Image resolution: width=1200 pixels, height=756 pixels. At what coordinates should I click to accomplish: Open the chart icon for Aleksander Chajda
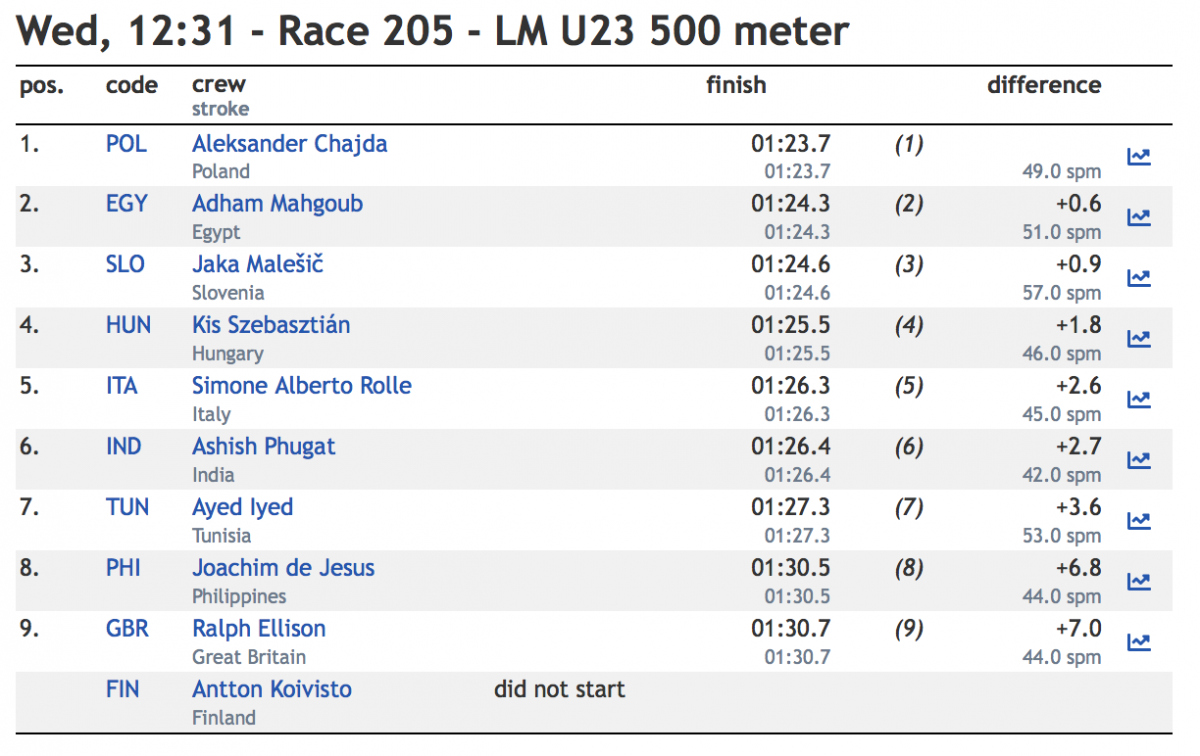pyautogui.click(x=1139, y=157)
